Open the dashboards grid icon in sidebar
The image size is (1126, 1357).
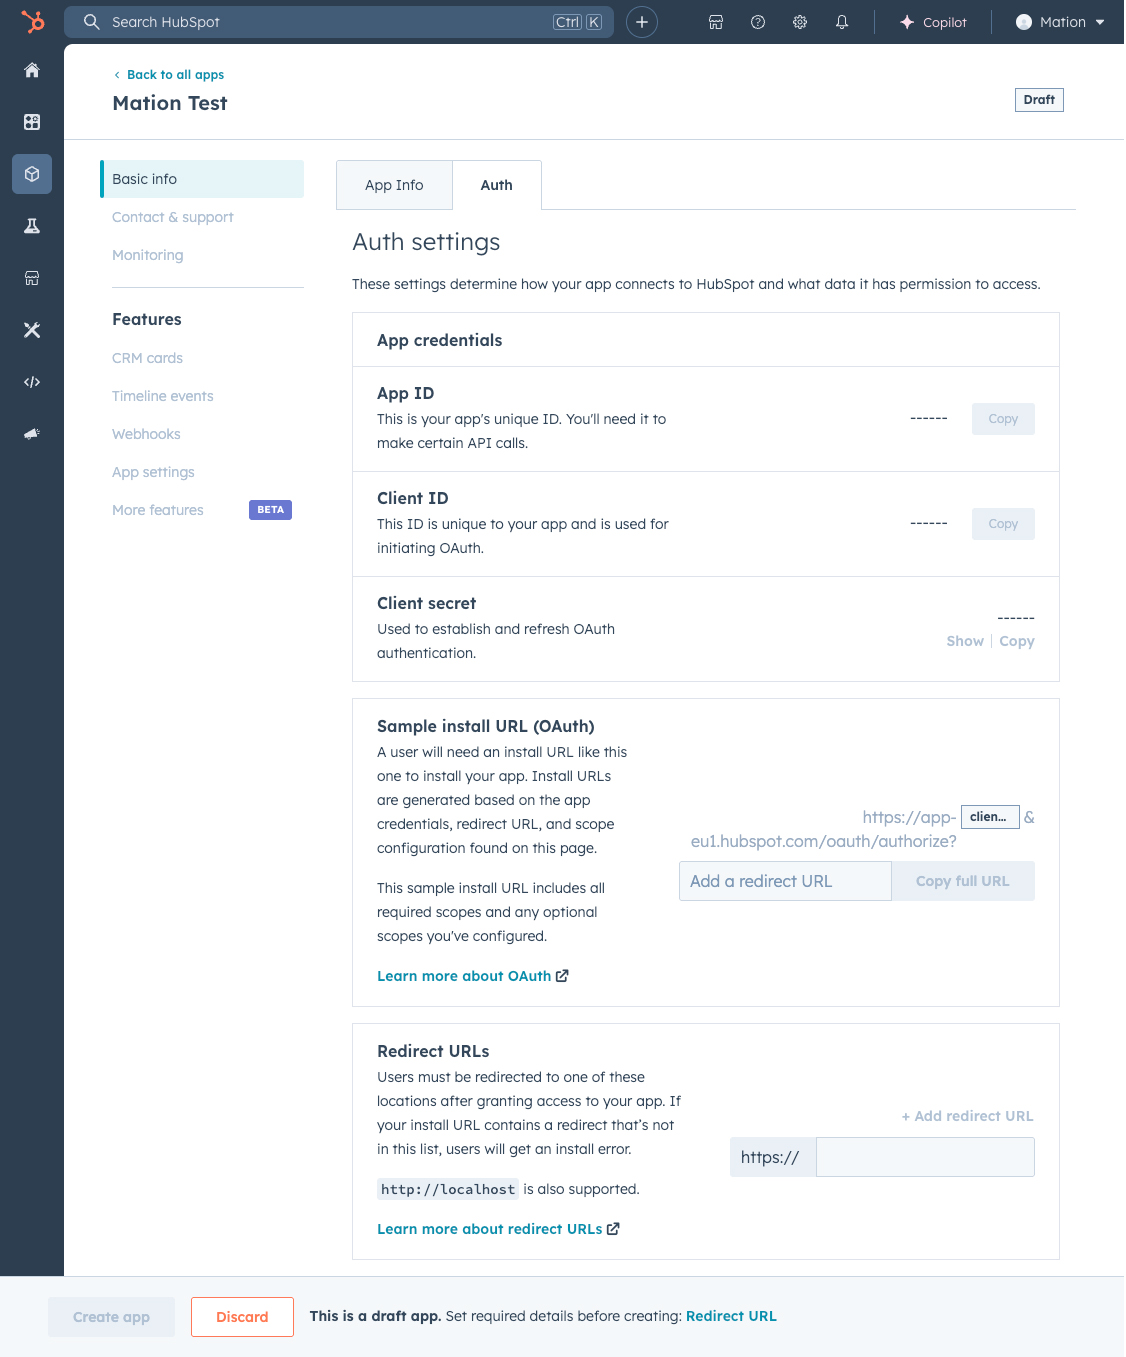(32, 122)
